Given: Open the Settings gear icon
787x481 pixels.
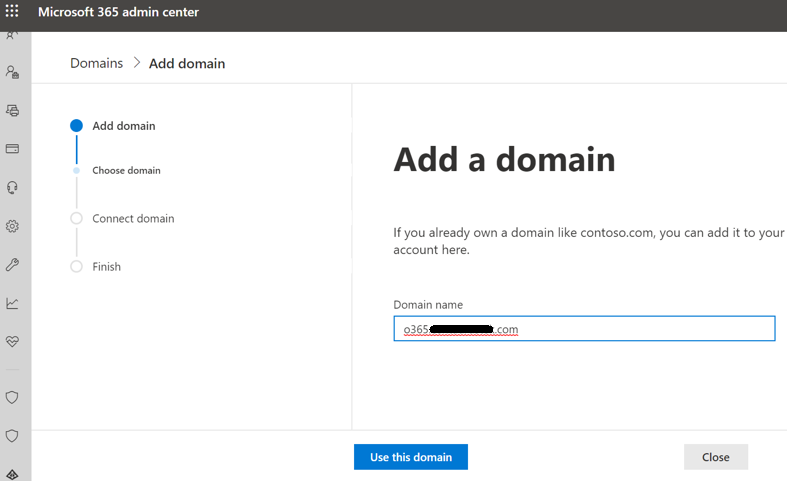Looking at the screenshot, I should [13, 226].
